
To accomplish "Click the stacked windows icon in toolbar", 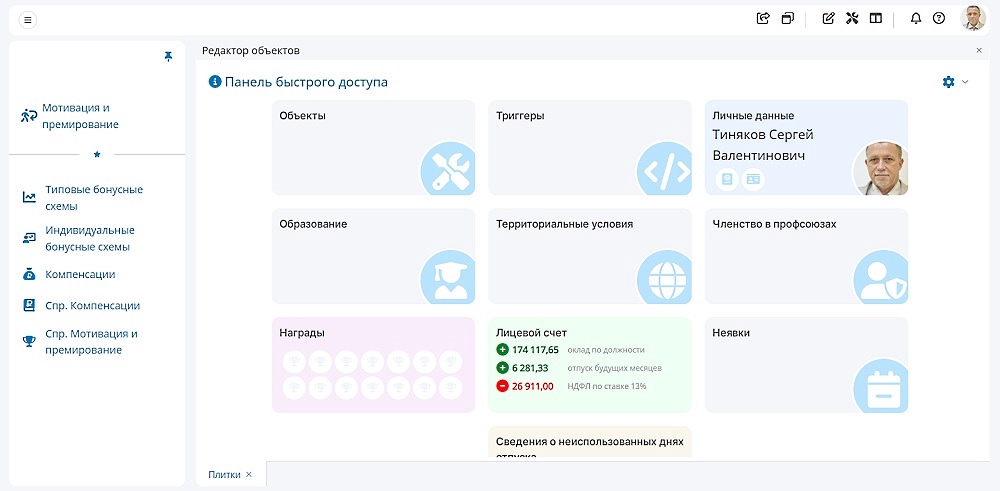I will pos(788,18).
